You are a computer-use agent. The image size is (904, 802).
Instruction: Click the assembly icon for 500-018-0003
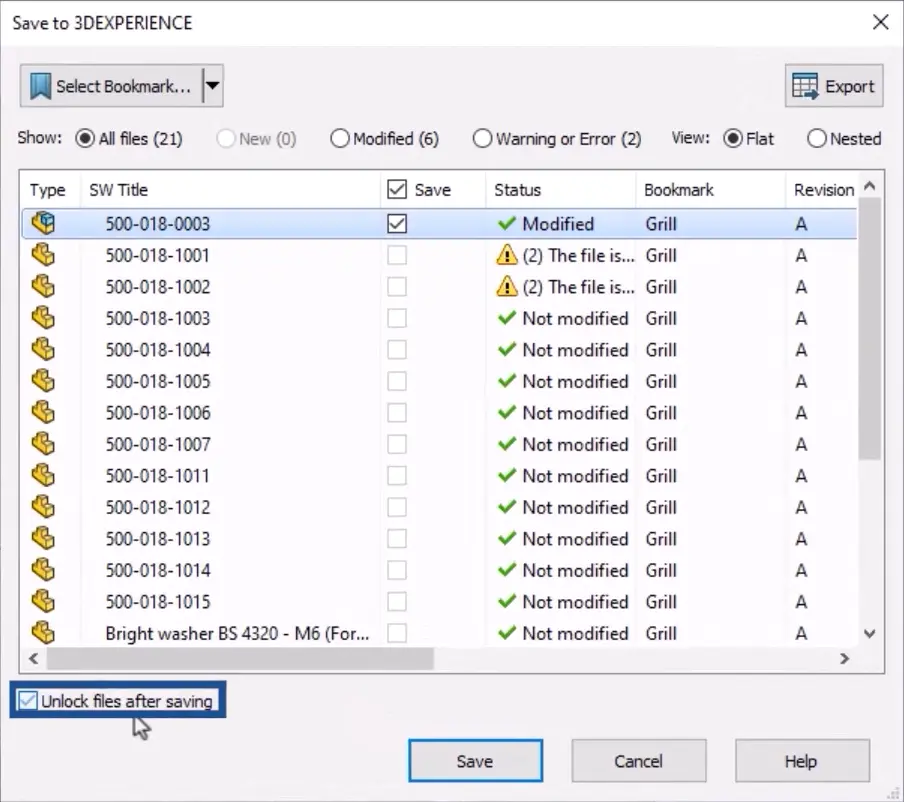coord(43,223)
